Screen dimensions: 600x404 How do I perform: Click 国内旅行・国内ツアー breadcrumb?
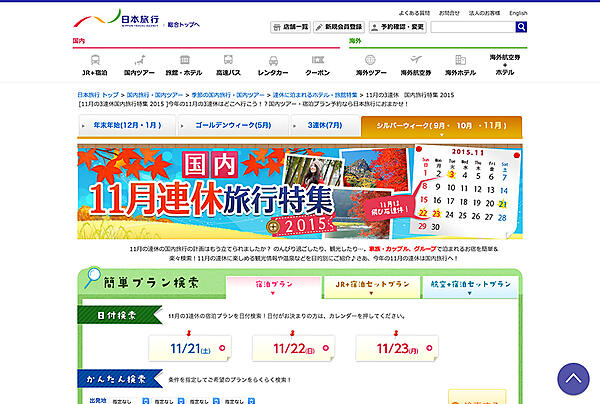point(155,95)
